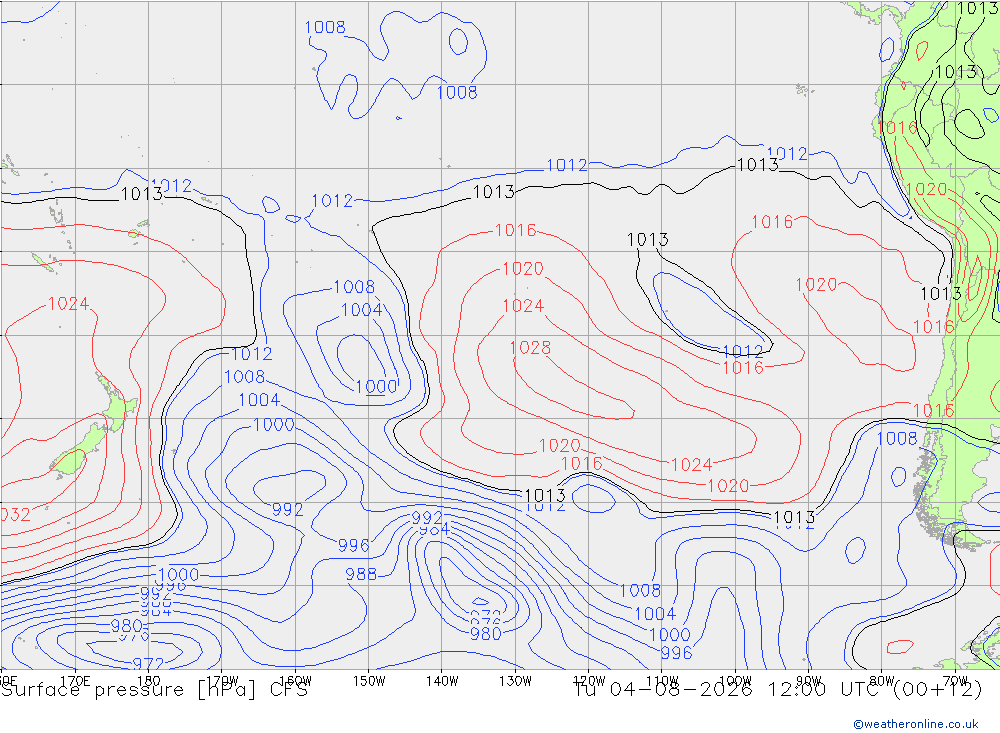Click the 'Tu 04-08-2026 12:00 UTC (00+12)' timestamp

click(778, 690)
